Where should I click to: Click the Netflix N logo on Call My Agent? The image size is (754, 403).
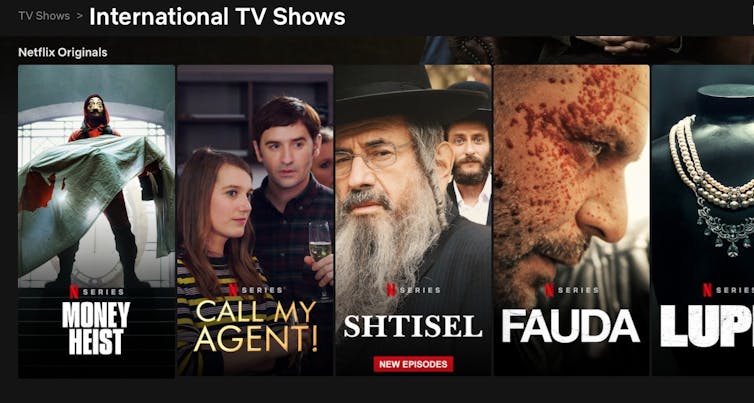point(233,290)
